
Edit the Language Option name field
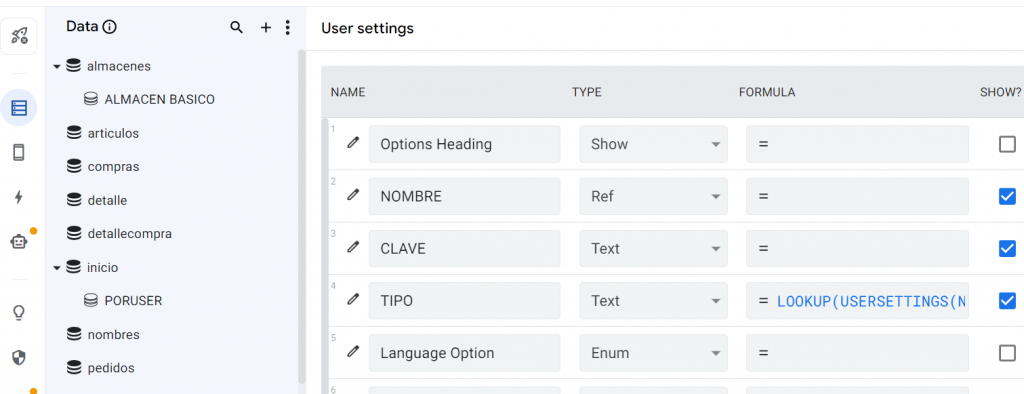point(464,353)
